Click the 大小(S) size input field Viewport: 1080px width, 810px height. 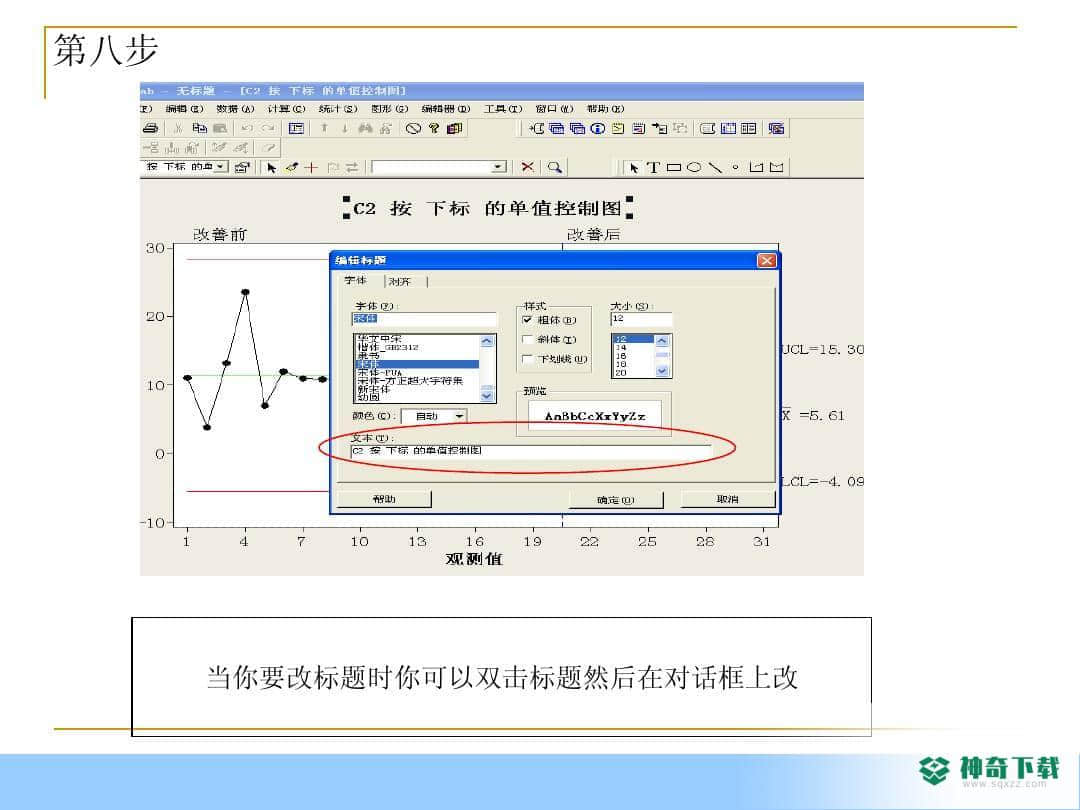(x=641, y=319)
